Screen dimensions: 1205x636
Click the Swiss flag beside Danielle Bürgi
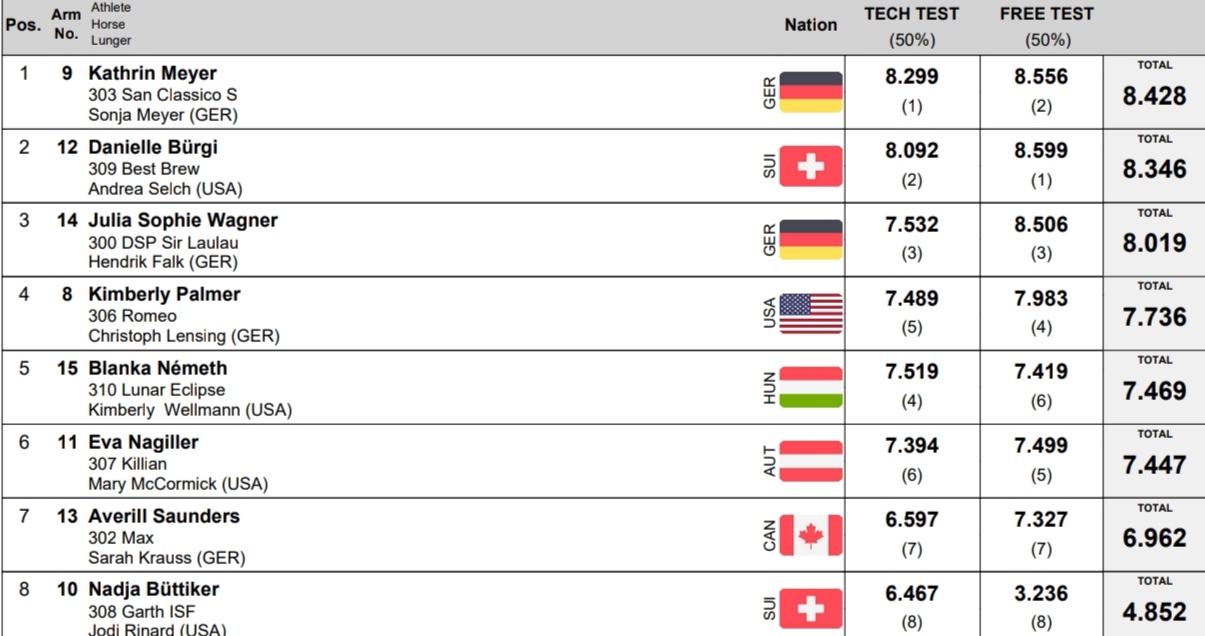pyautogui.click(x=811, y=166)
